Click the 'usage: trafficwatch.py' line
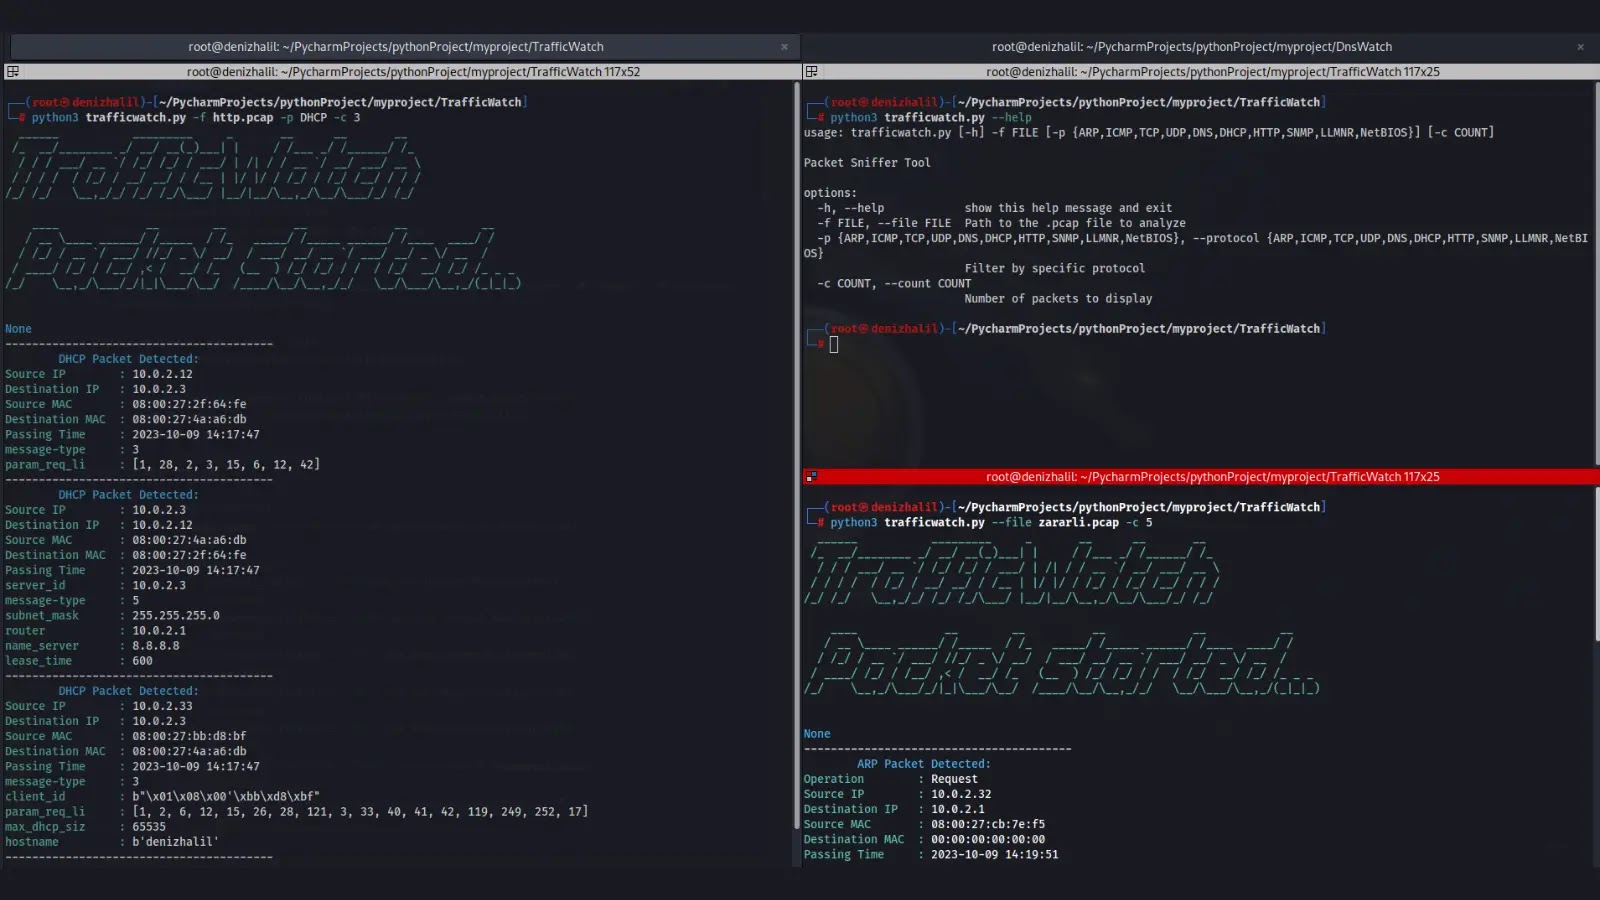1600x900 pixels. tap(1149, 132)
